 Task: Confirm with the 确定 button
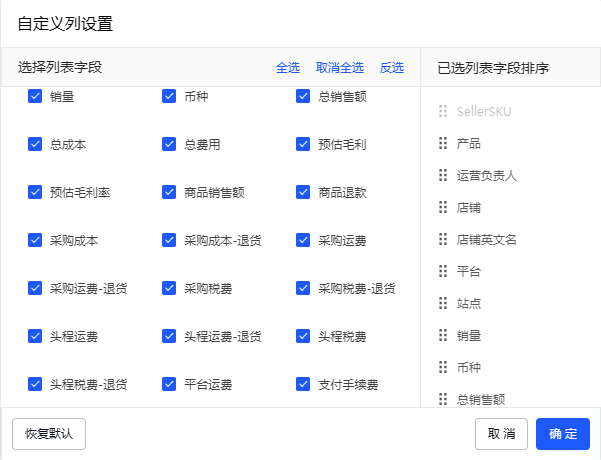(563, 434)
